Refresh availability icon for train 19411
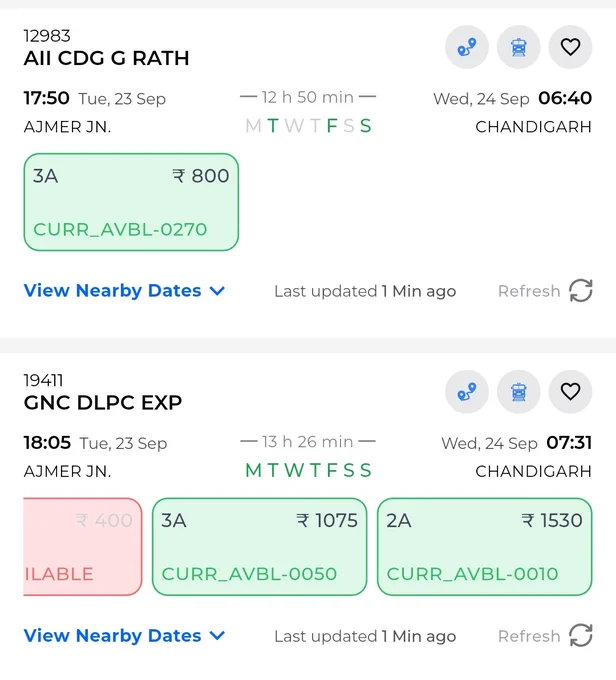The height and width of the screenshot is (680, 616). click(581, 635)
